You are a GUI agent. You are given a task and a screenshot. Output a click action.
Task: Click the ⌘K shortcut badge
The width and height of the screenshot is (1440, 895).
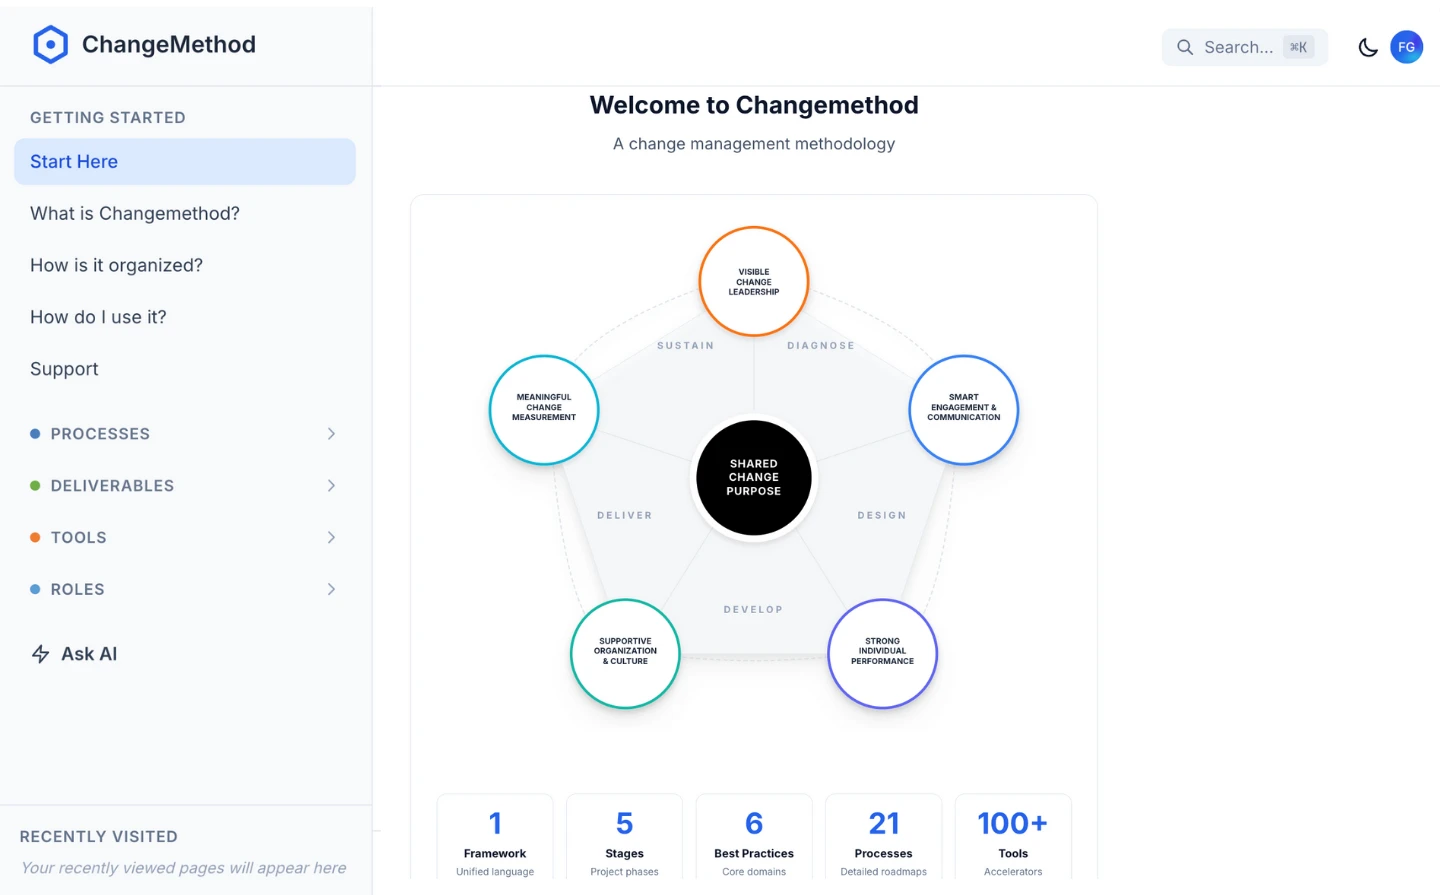pos(1298,47)
